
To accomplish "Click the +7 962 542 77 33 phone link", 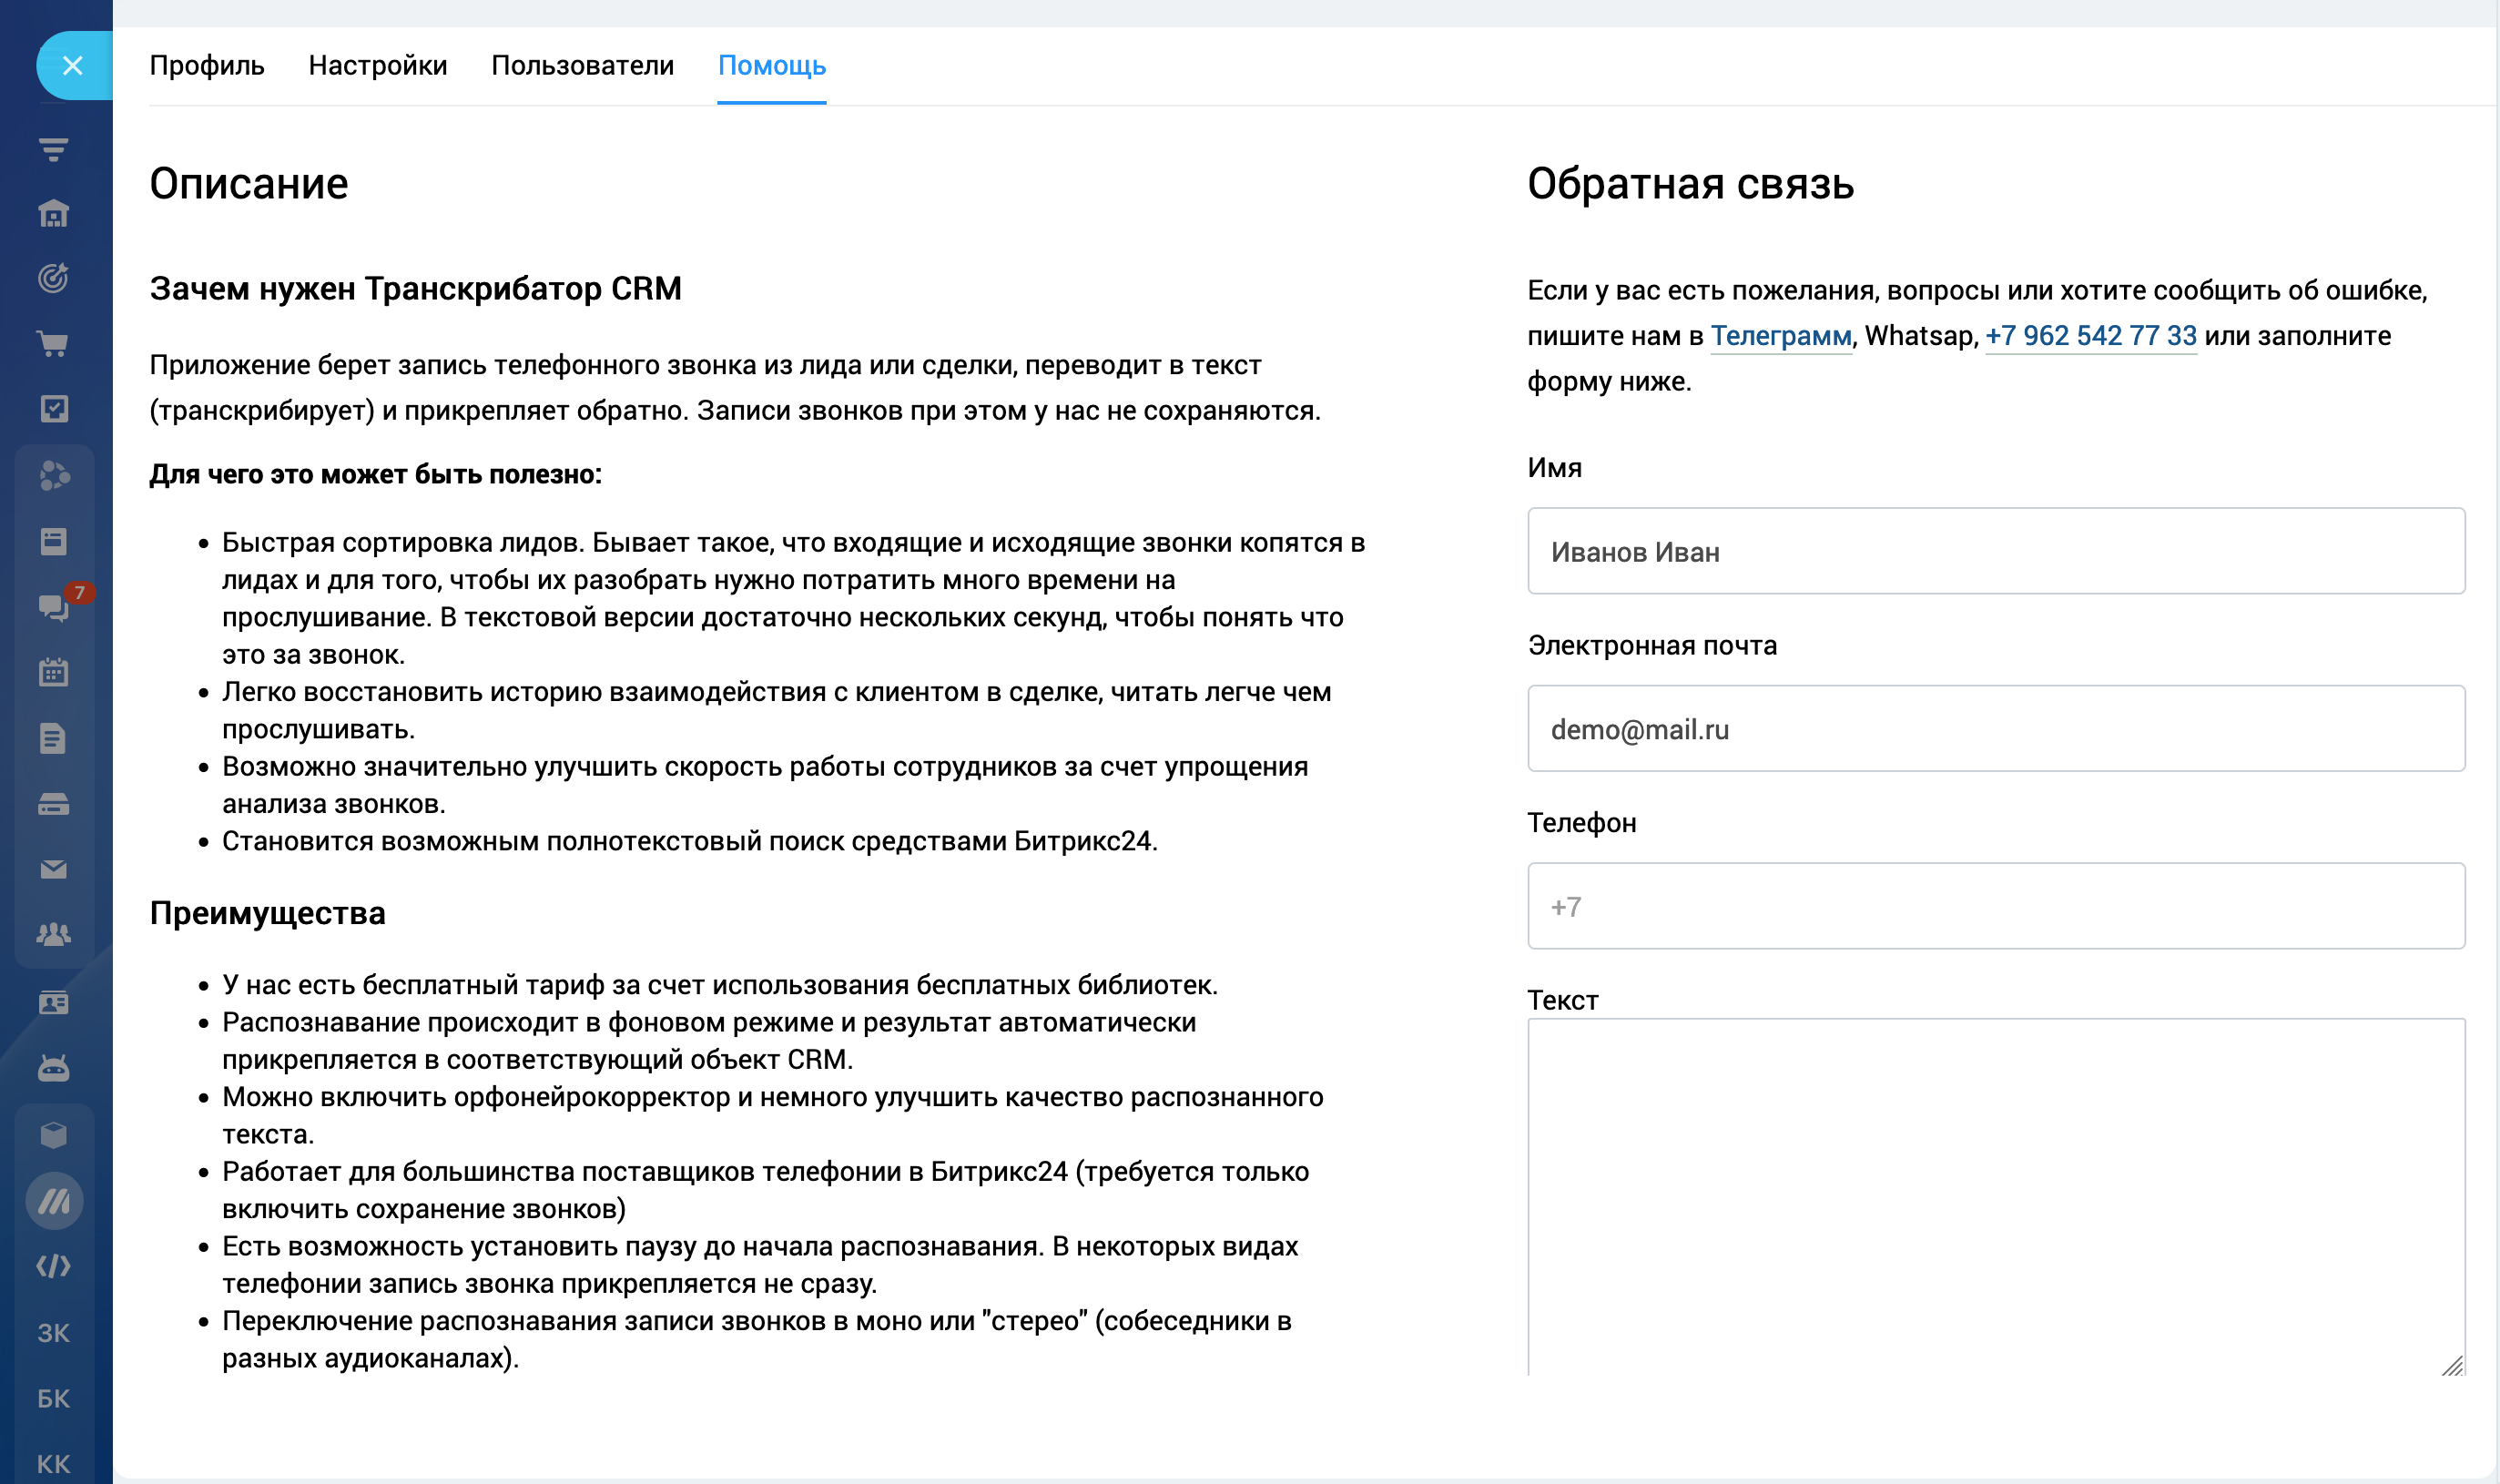I will [x=2090, y=336].
